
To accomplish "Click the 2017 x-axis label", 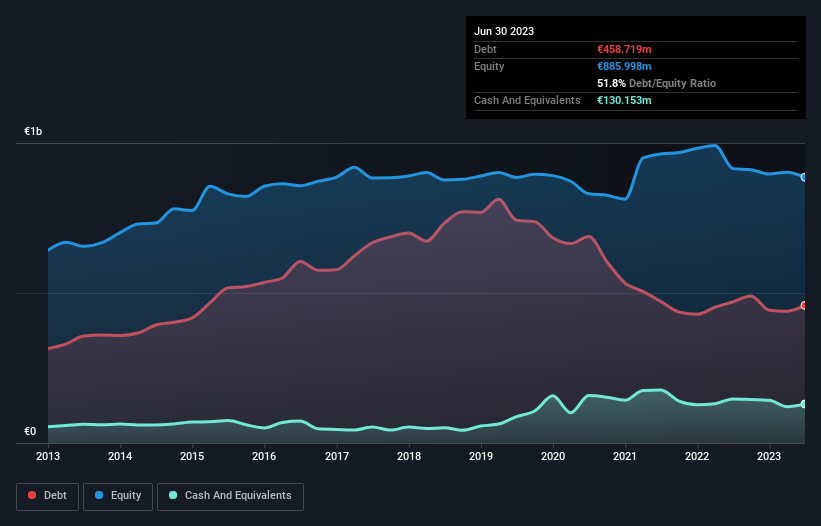I will point(337,456).
